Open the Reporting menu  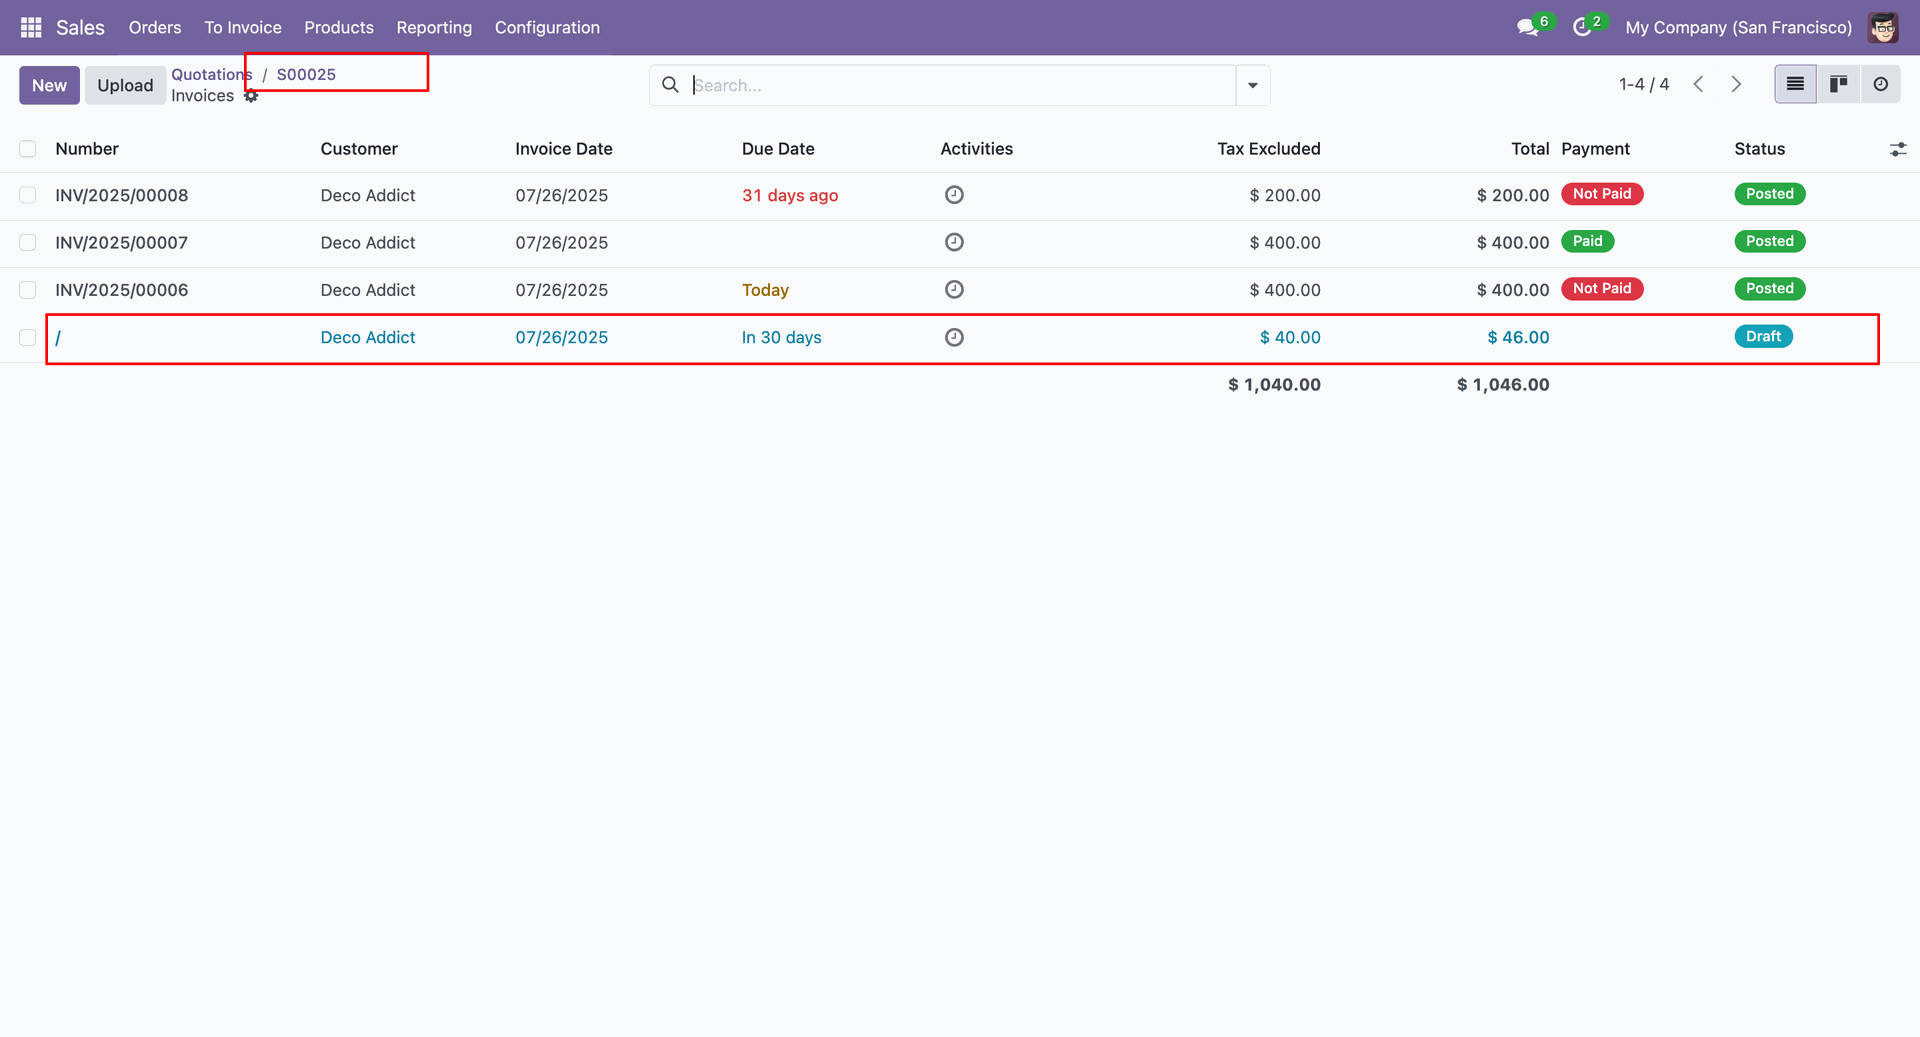[x=434, y=28]
